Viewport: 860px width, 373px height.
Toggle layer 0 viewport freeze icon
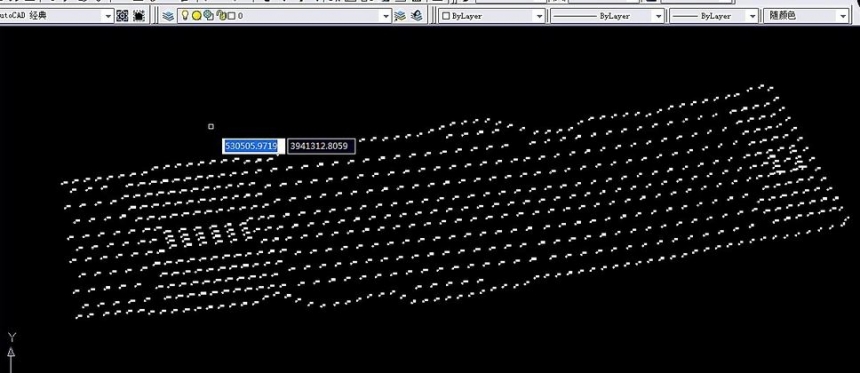point(208,16)
